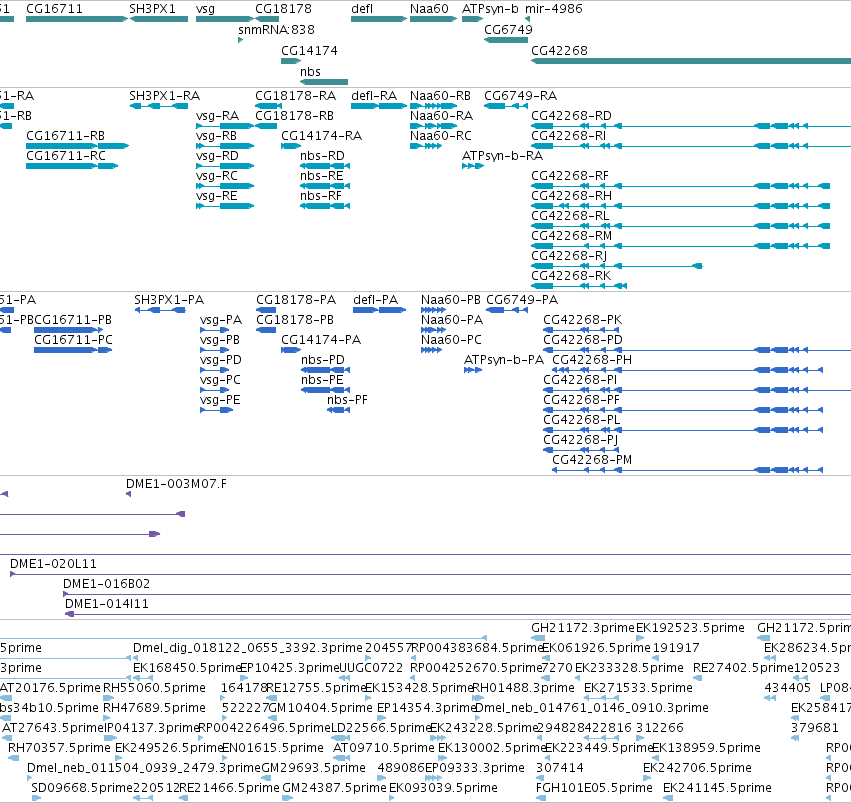Select the defl gene arrow glyph

tap(379, 19)
